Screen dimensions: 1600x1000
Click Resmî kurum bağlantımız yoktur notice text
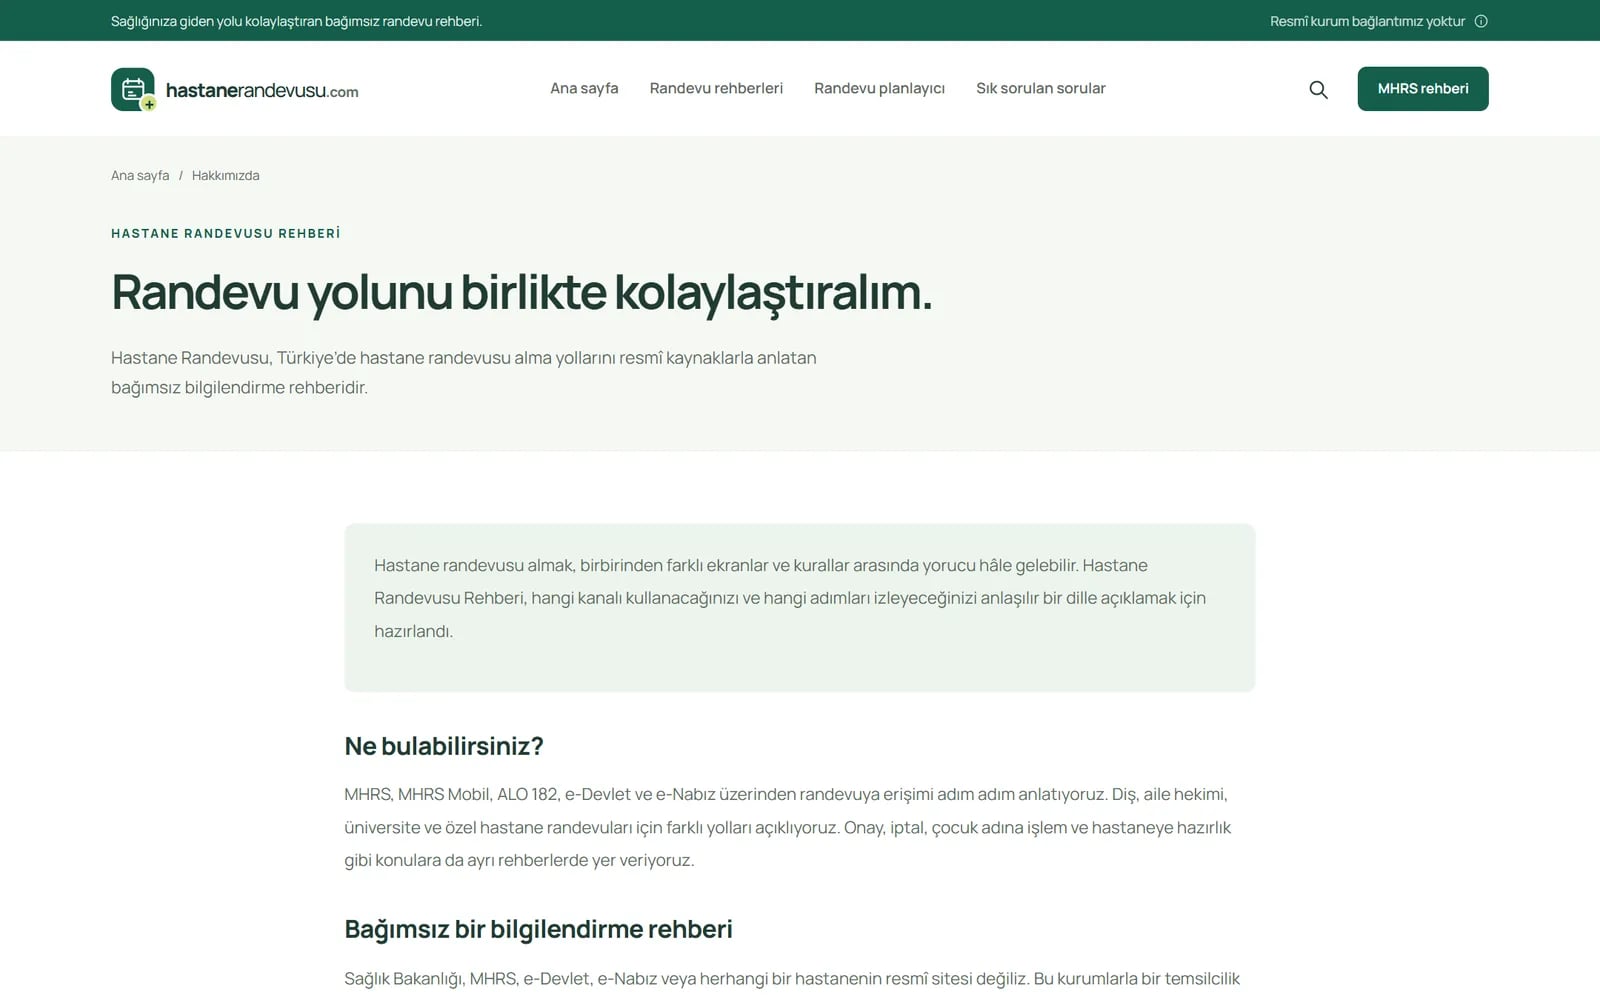tap(1367, 21)
